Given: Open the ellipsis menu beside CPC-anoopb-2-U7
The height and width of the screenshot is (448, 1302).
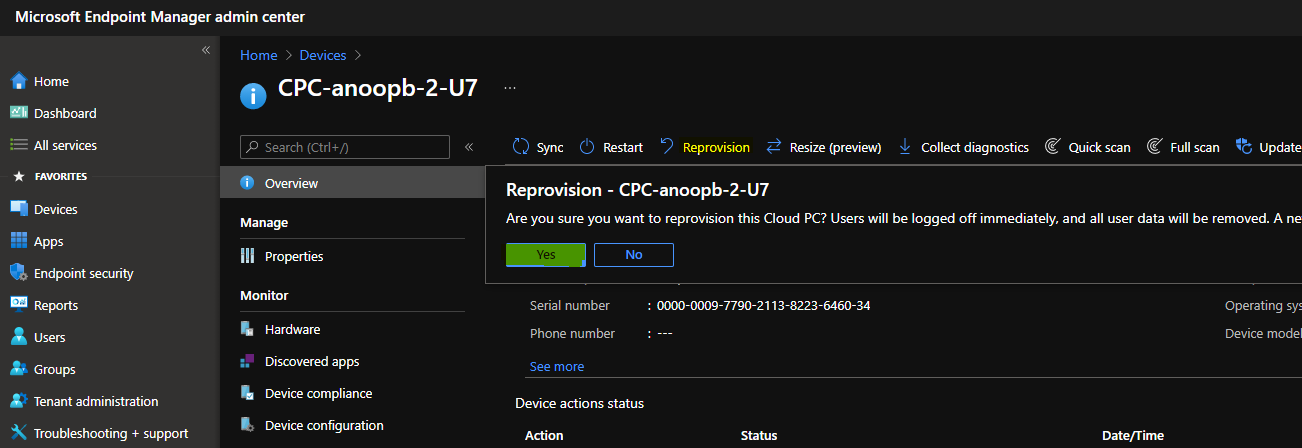Looking at the screenshot, I should click(510, 88).
